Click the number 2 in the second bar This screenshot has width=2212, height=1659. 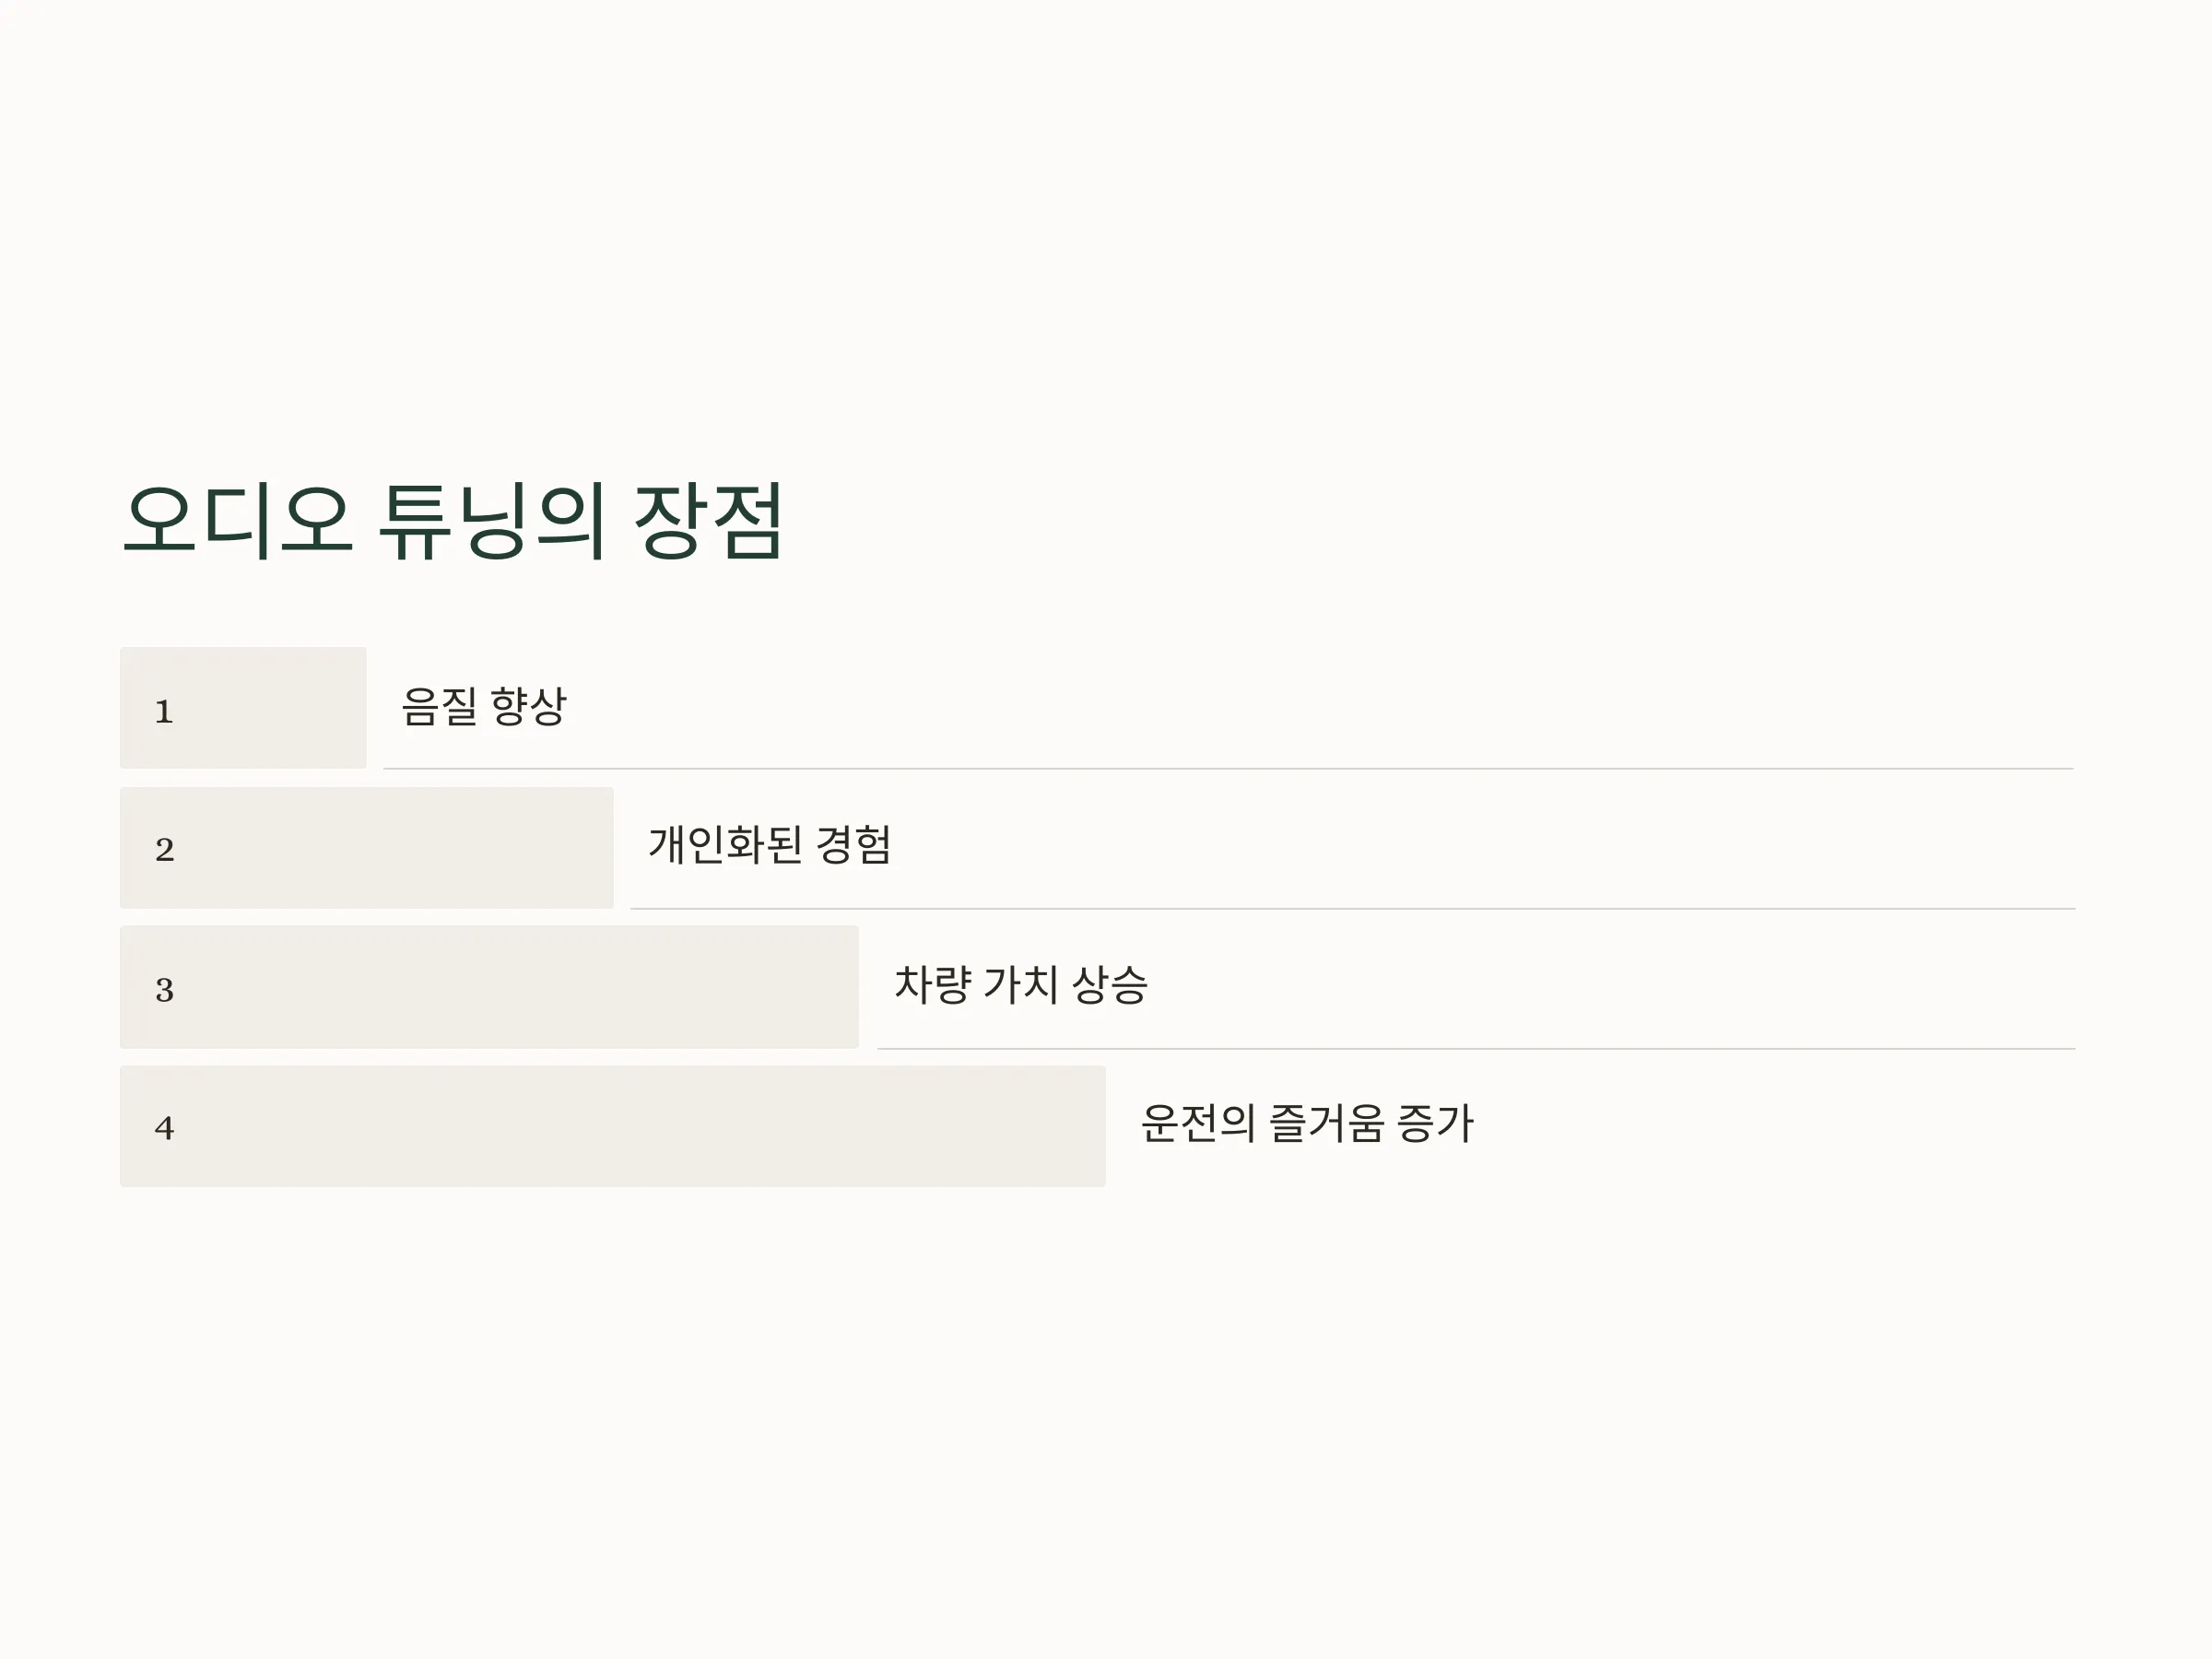coord(165,850)
